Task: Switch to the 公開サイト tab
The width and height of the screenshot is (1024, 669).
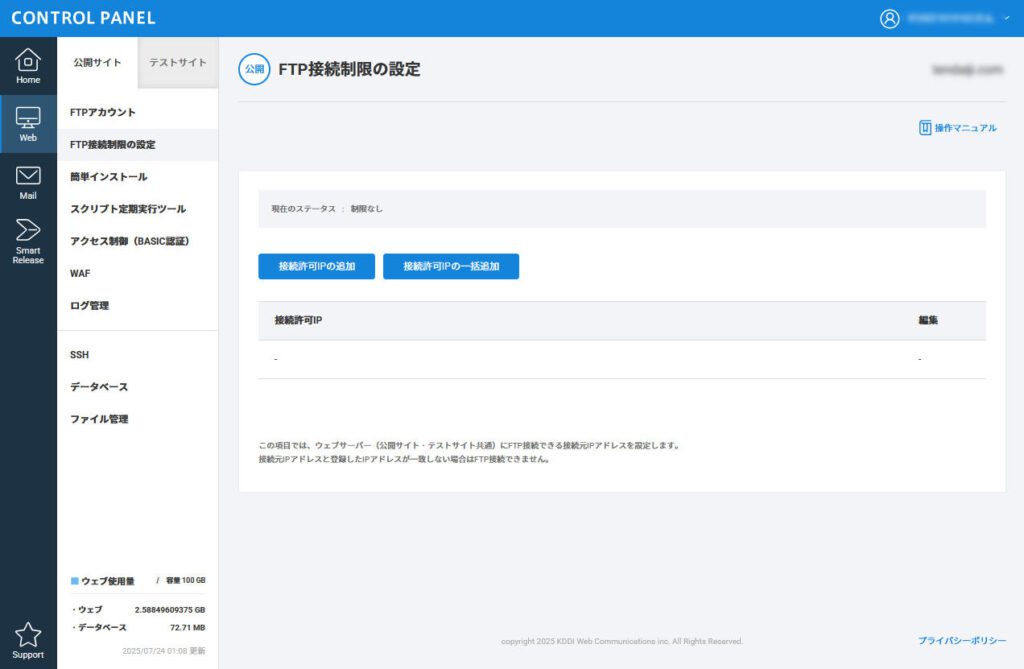Action: point(97,63)
